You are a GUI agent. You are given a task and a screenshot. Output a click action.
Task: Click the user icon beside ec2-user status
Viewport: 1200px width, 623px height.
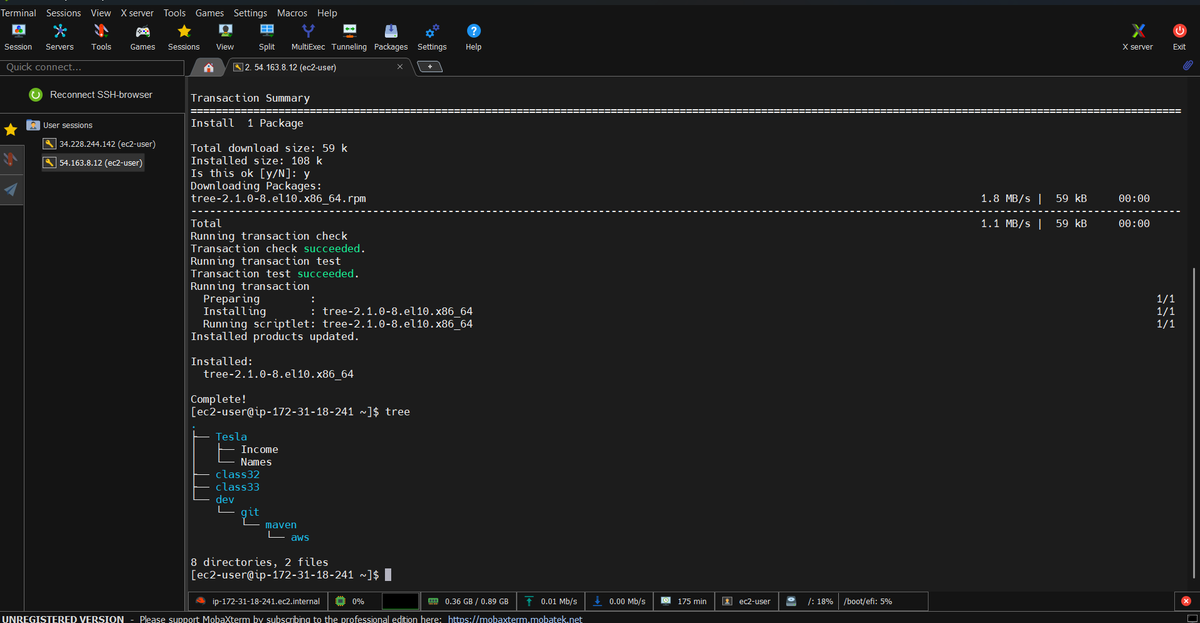[728, 601]
